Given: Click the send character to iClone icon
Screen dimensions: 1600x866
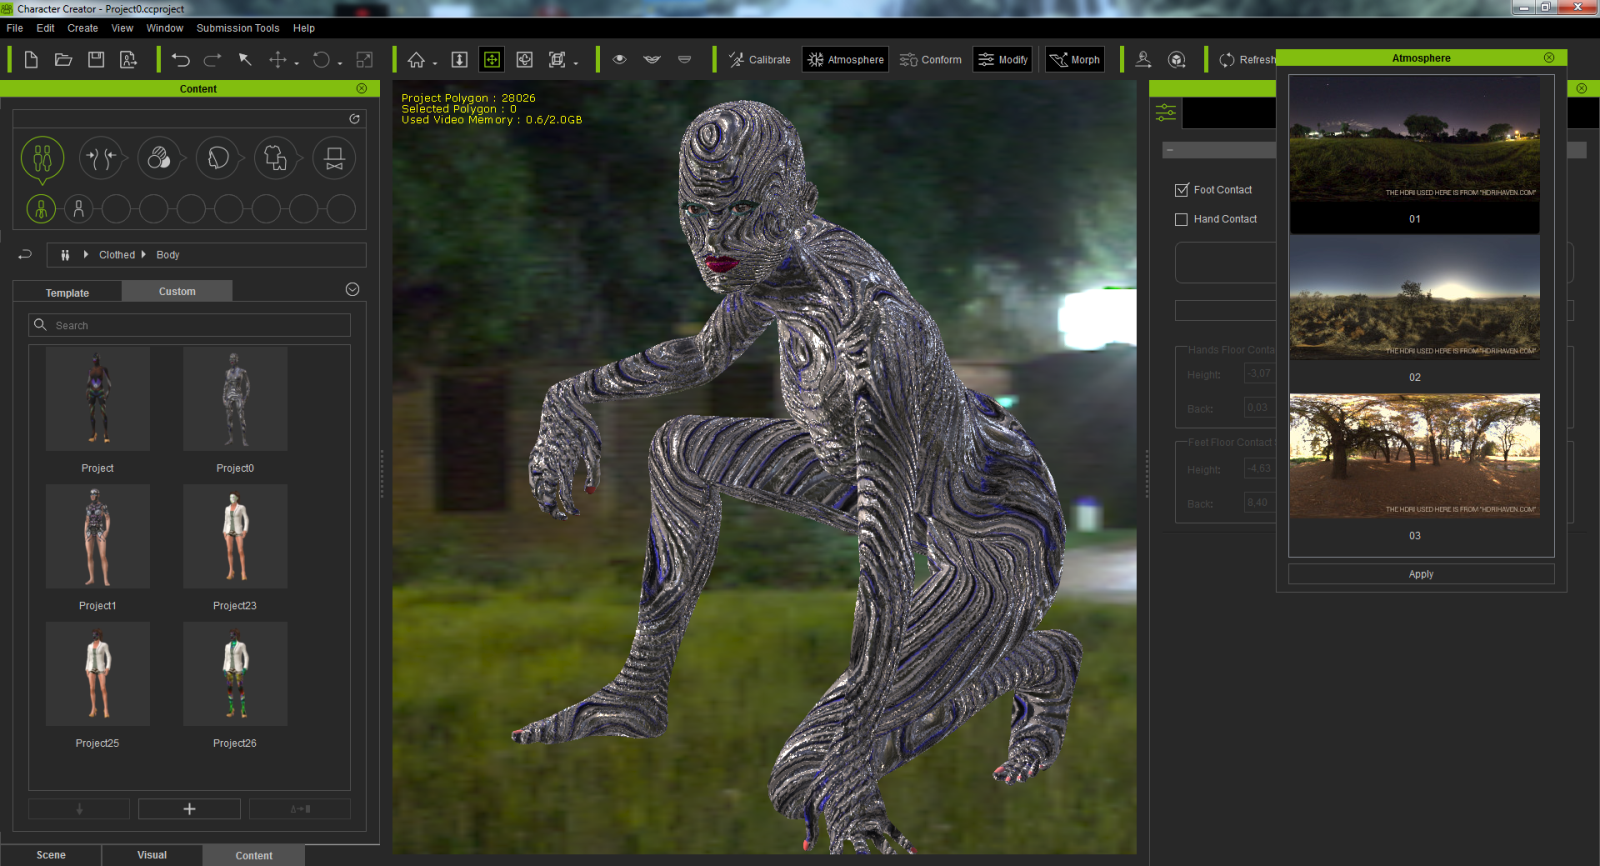Looking at the screenshot, I should coord(1144,60).
